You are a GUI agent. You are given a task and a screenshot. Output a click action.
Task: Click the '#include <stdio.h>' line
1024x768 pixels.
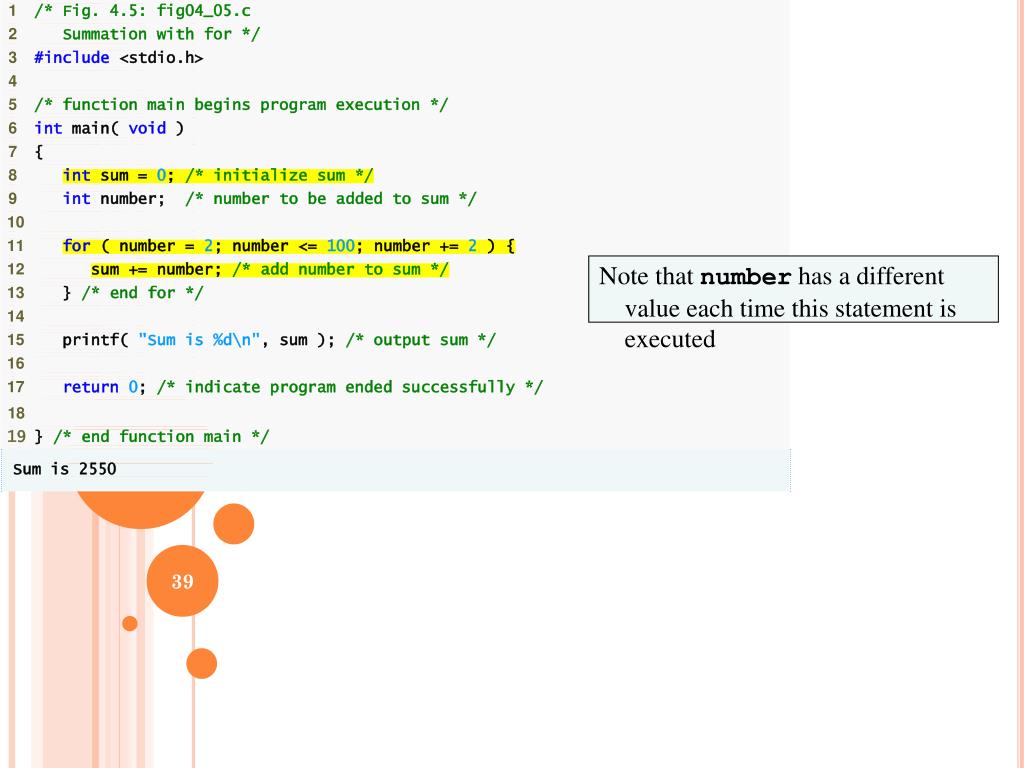click(x=119, y=57)
